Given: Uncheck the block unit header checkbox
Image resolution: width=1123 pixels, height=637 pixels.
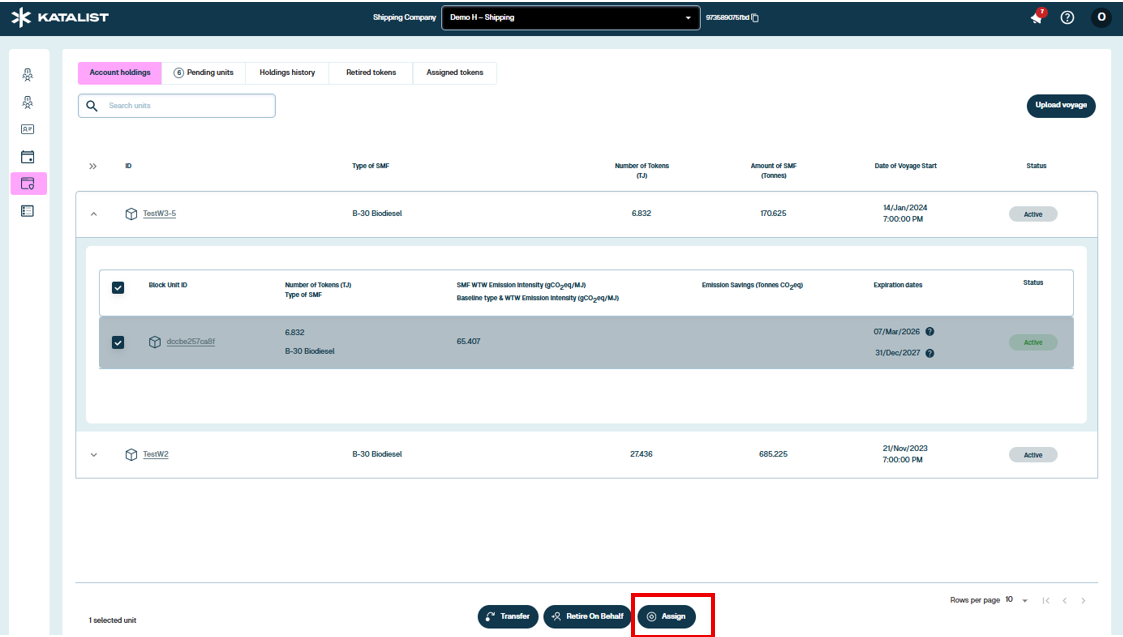Looking at the screenshot, I should (x=118, y=288).
